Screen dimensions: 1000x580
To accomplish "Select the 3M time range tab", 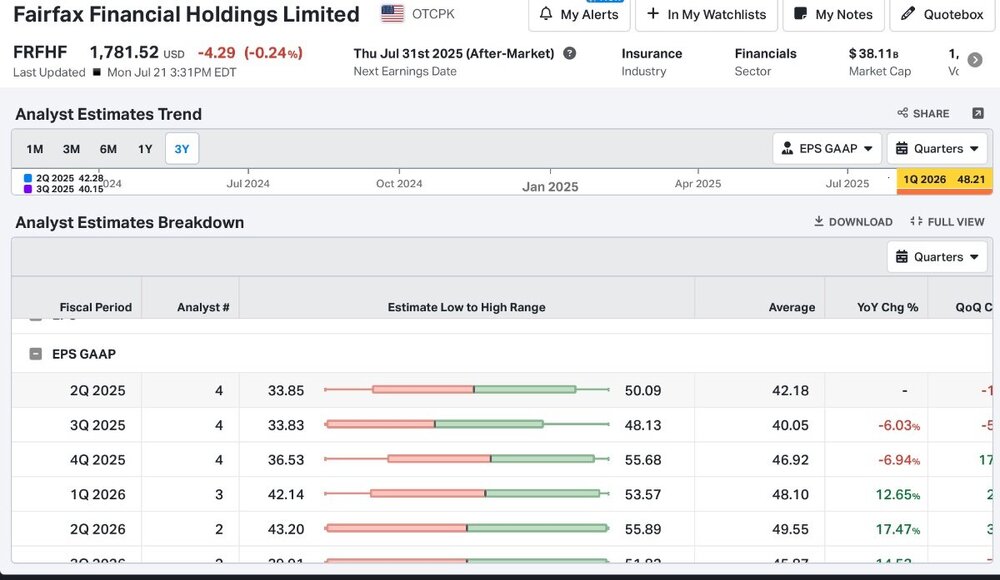I will pos(71,149).
